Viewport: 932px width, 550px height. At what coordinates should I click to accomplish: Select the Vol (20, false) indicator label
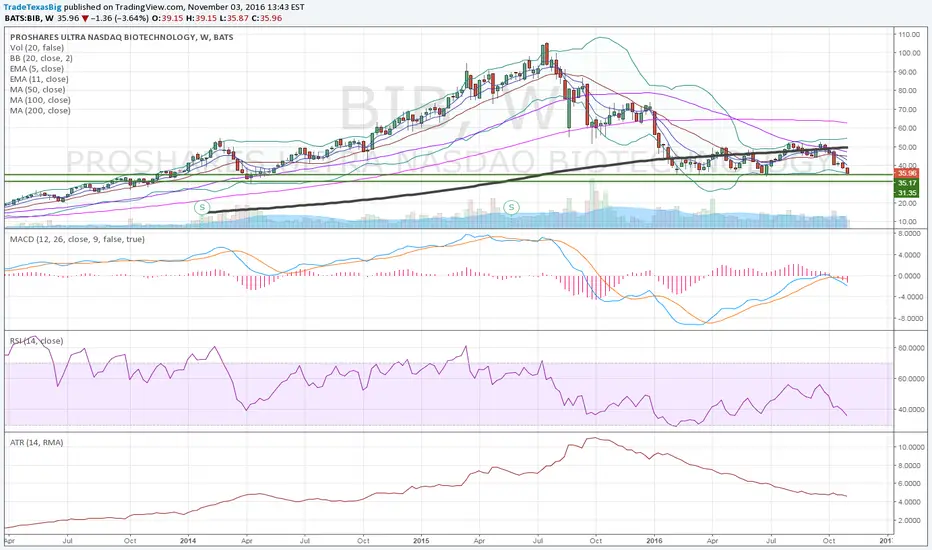tap(37, 48)
